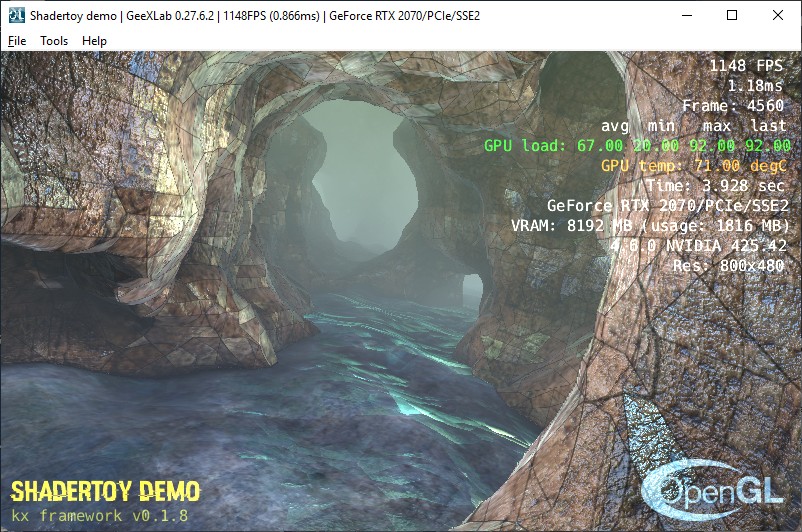Click the "avg min max last" header row
The height and width of the screenshot is (532, 802).
[x=694, y=125]
